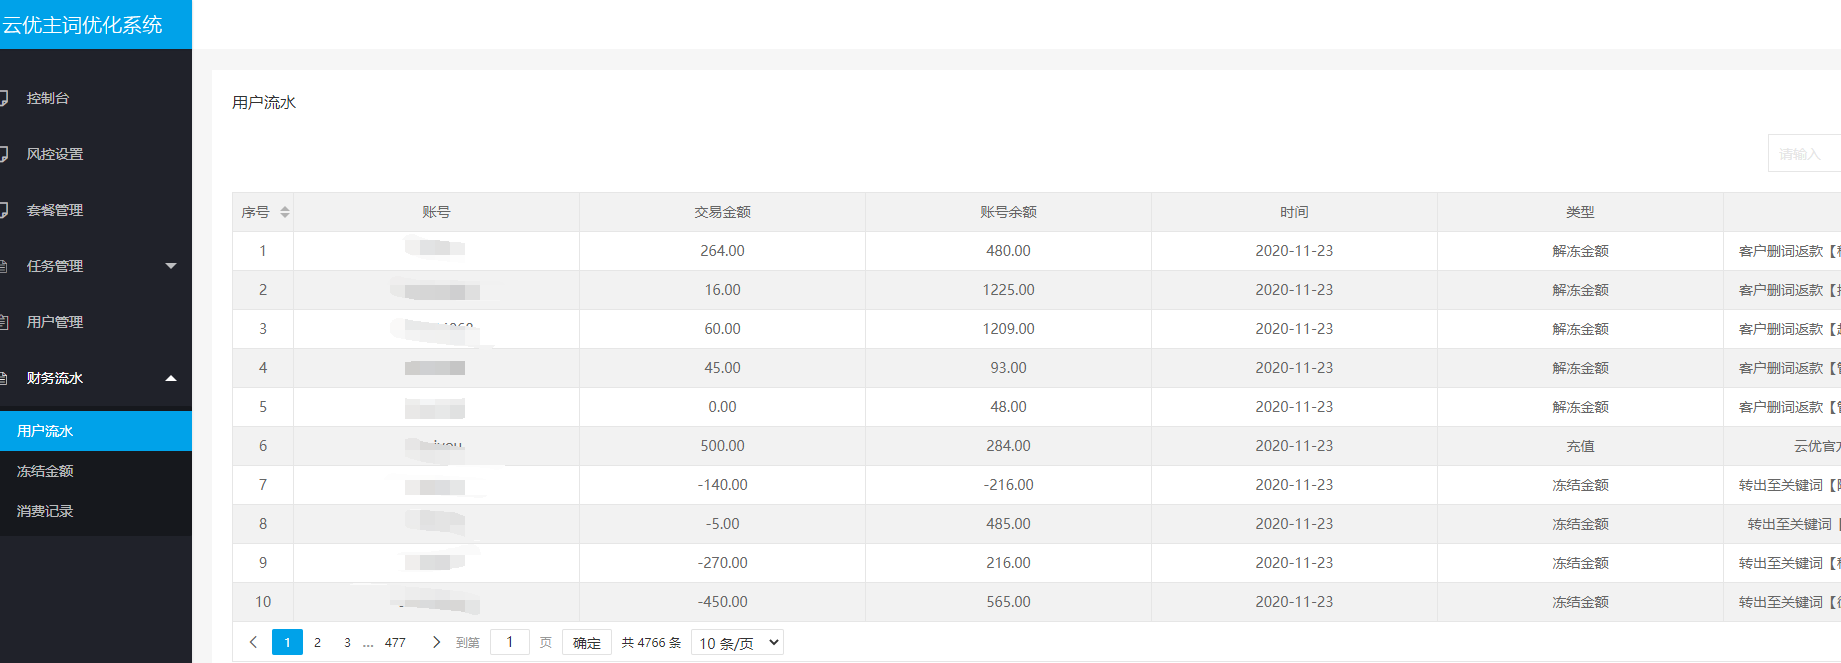Jump to last page 477
Viewport: 1841px width, 663px height.
pyautogui.click(x=395, y=642)
